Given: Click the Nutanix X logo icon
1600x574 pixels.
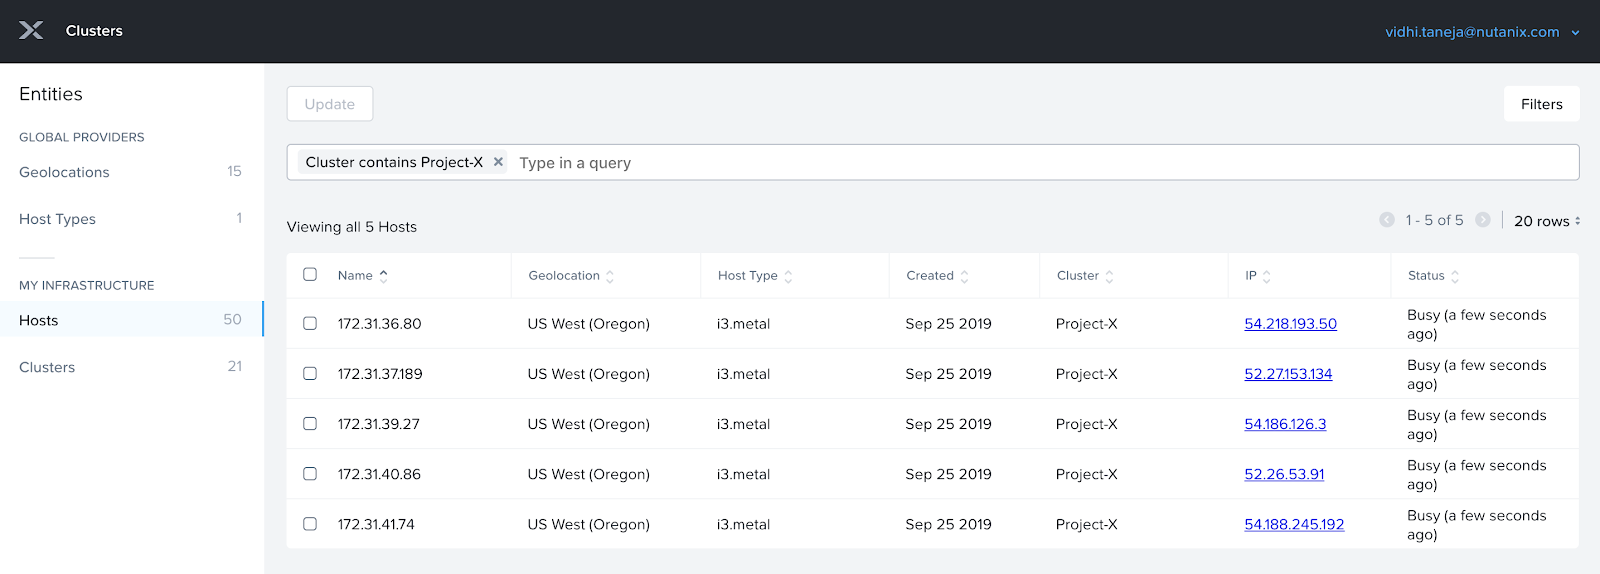Looking at the screenshot, I should coord(31,31).
